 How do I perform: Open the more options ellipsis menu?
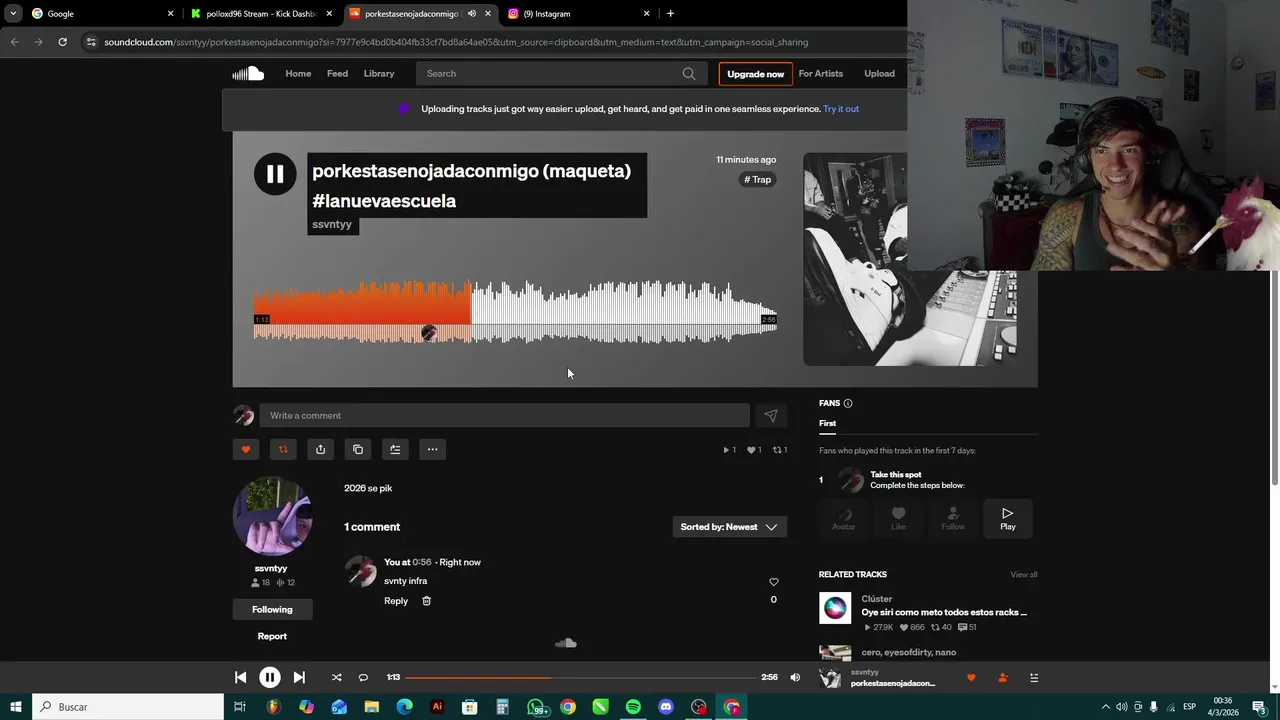click(x=432, y=449)
